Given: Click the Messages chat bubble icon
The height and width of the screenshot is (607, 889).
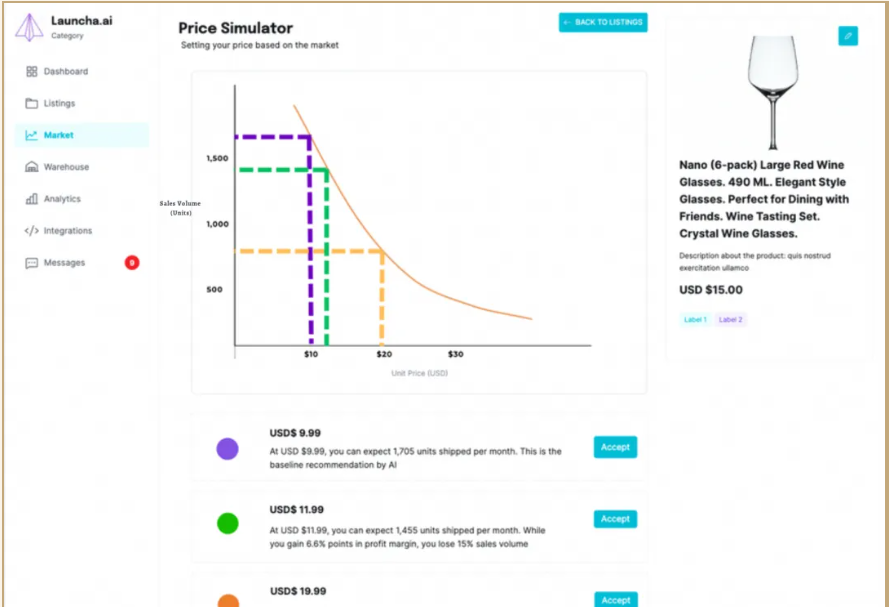Looking at the screenshot, I should point(31,263).
